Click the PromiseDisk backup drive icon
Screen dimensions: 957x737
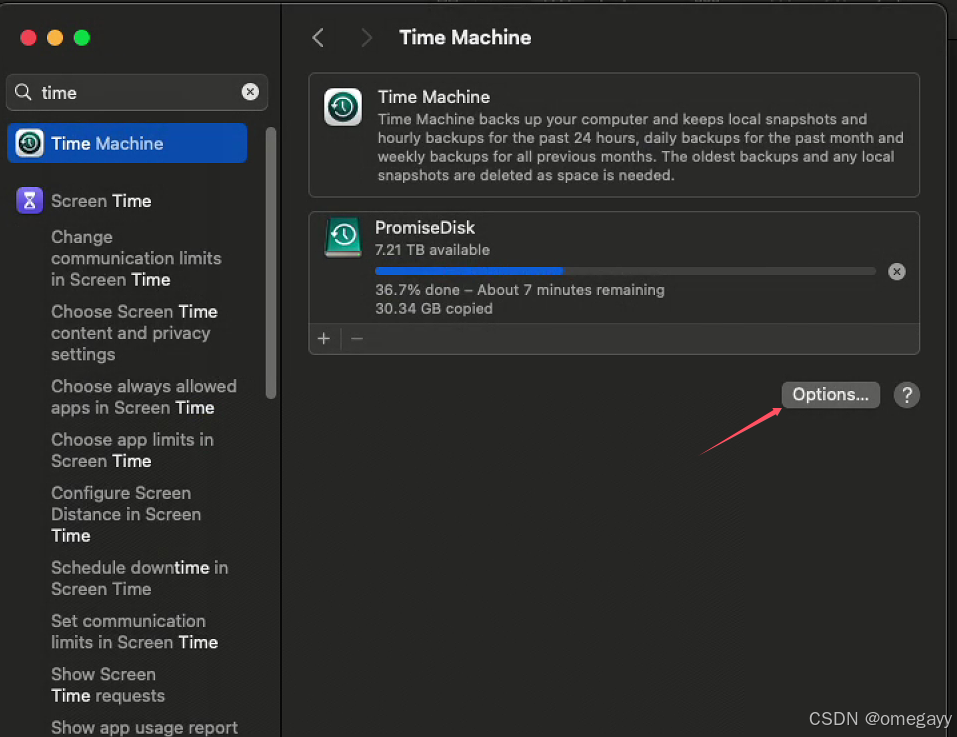tap(343, 237)
